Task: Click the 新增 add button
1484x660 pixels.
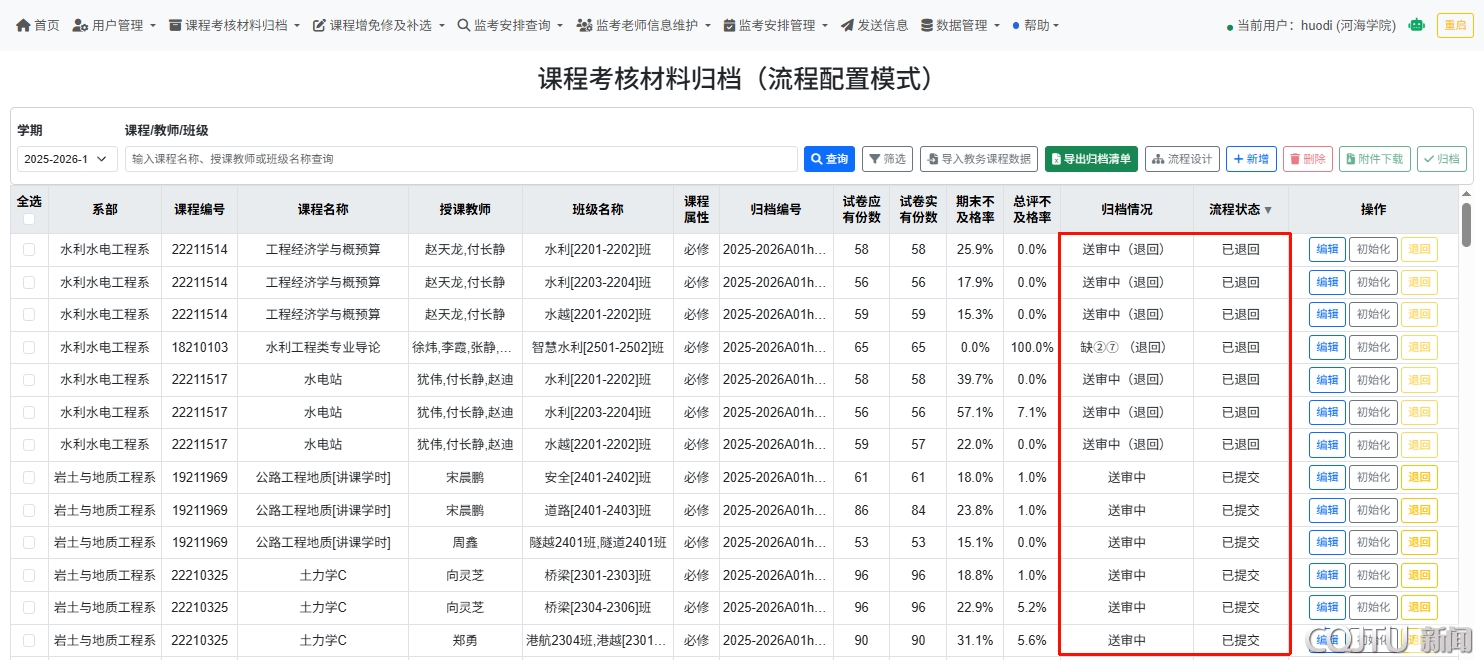Action: [x=1250, y=159]
